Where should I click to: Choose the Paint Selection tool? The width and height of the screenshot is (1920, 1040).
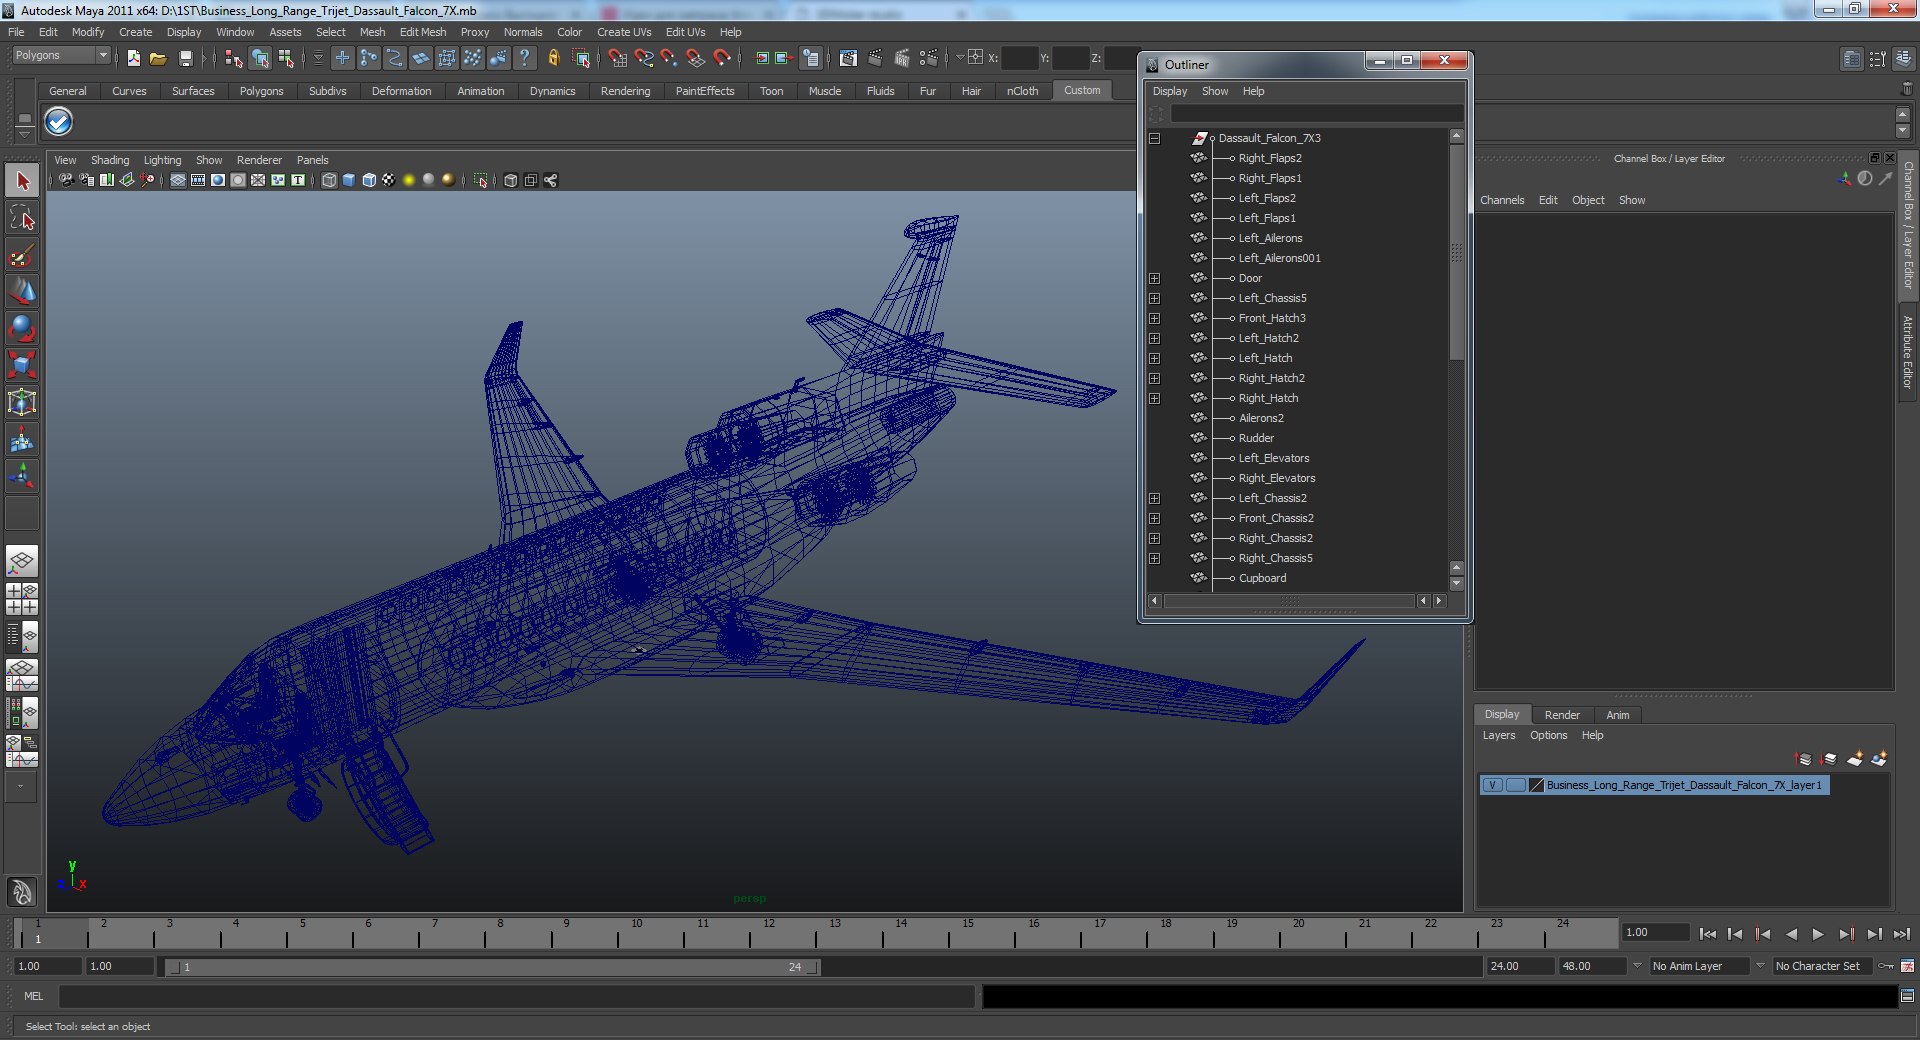pos(22,255)
